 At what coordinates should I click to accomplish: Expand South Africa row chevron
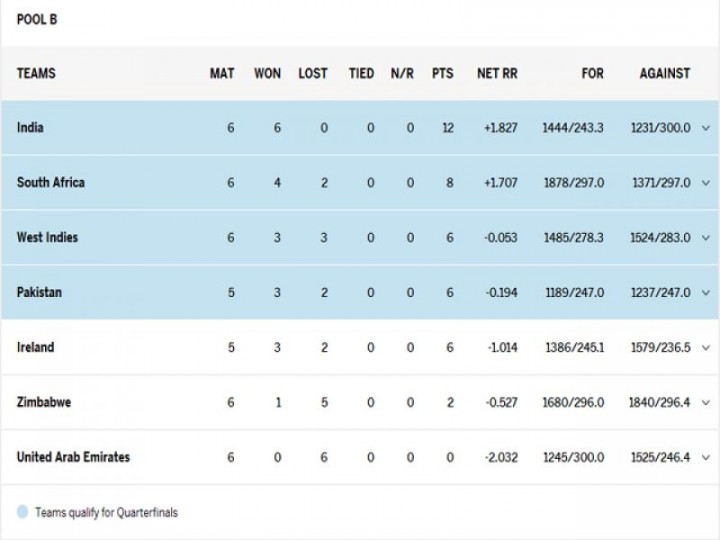[706, 183]
